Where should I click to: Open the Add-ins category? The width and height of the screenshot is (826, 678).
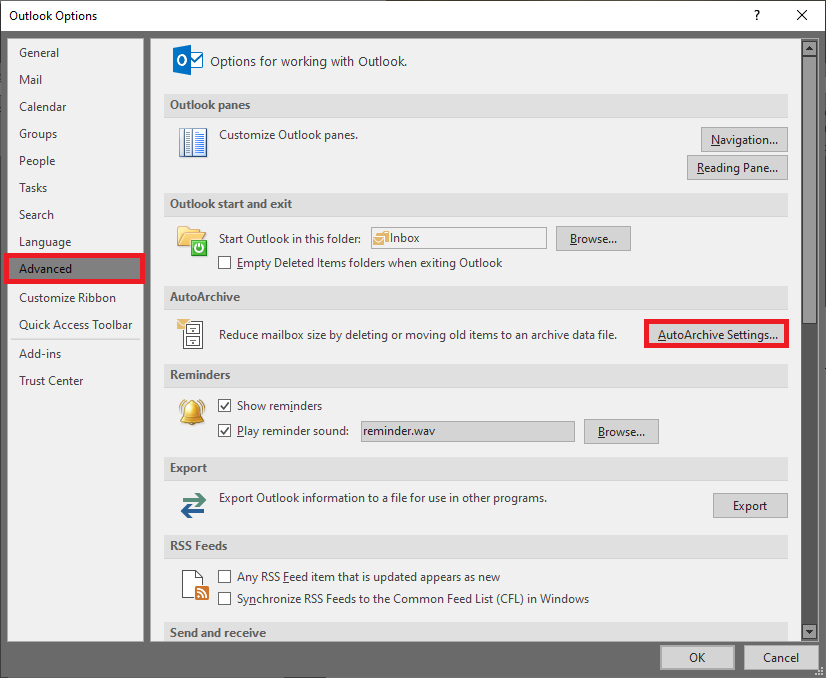[75, 353]
